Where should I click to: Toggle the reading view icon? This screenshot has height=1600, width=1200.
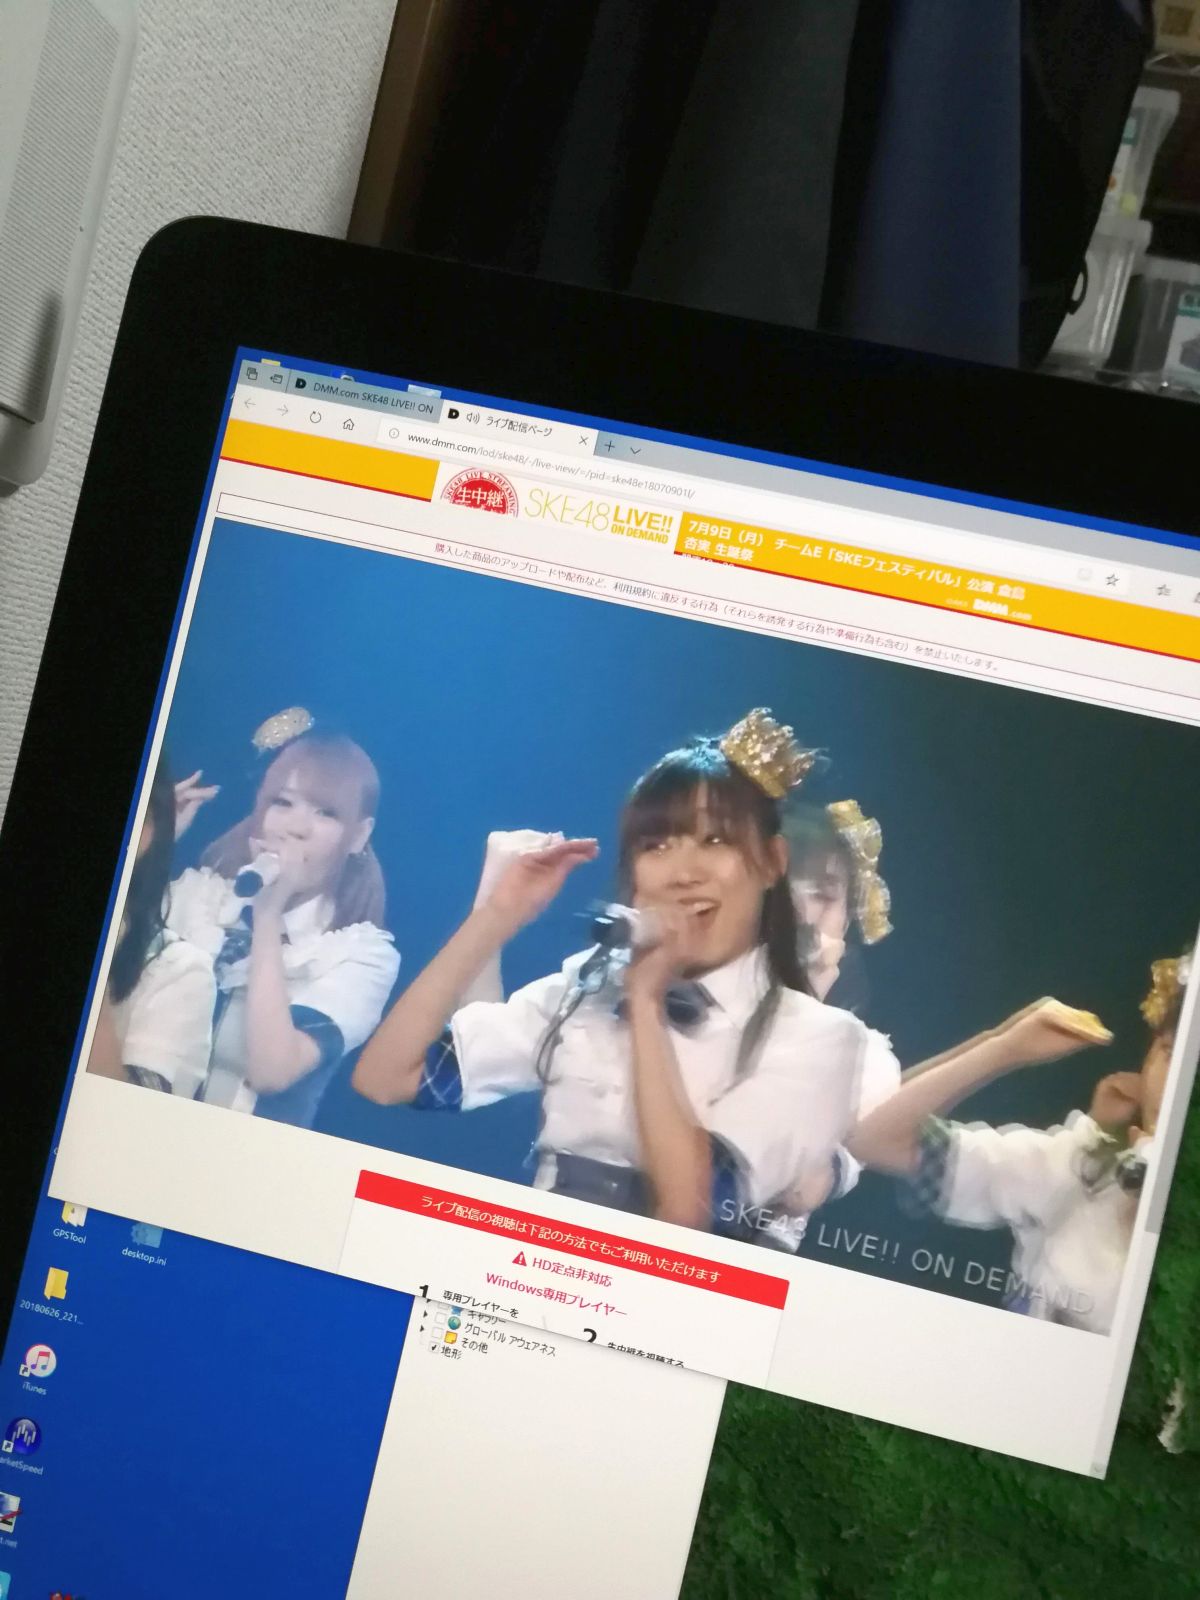coord(1085,574)
